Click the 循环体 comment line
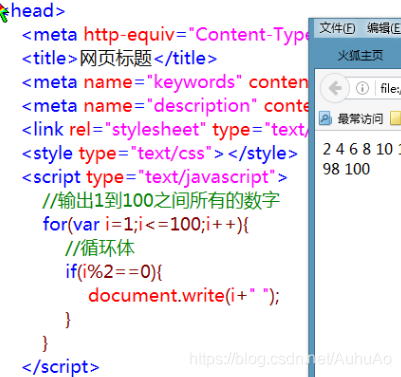 tap(100, 248)
